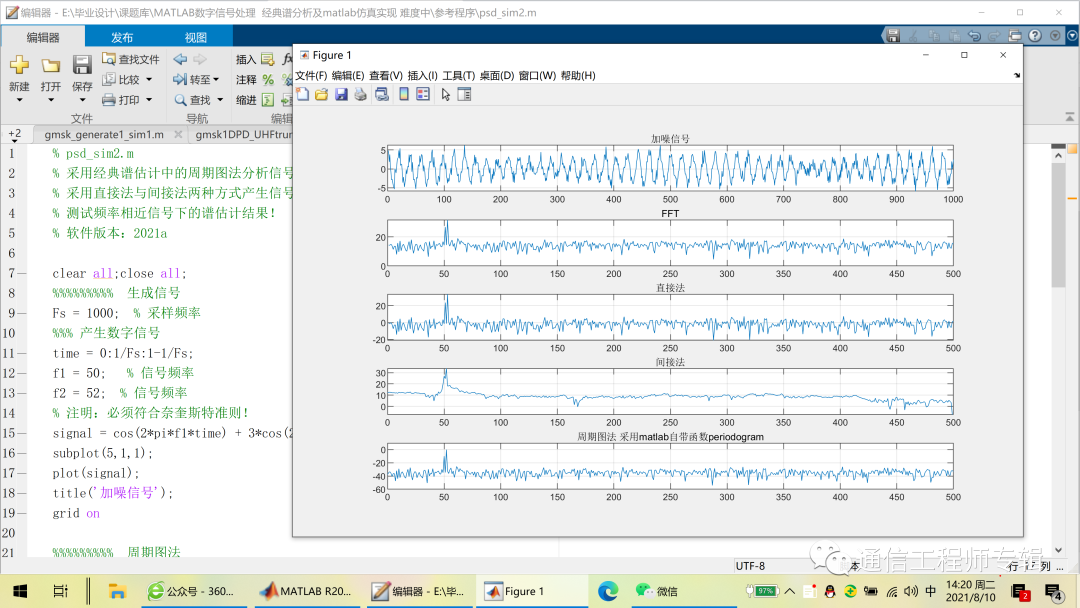
Task: Switch to the Editor (编辑器) ribbon tab
Action: pos(43,37)
